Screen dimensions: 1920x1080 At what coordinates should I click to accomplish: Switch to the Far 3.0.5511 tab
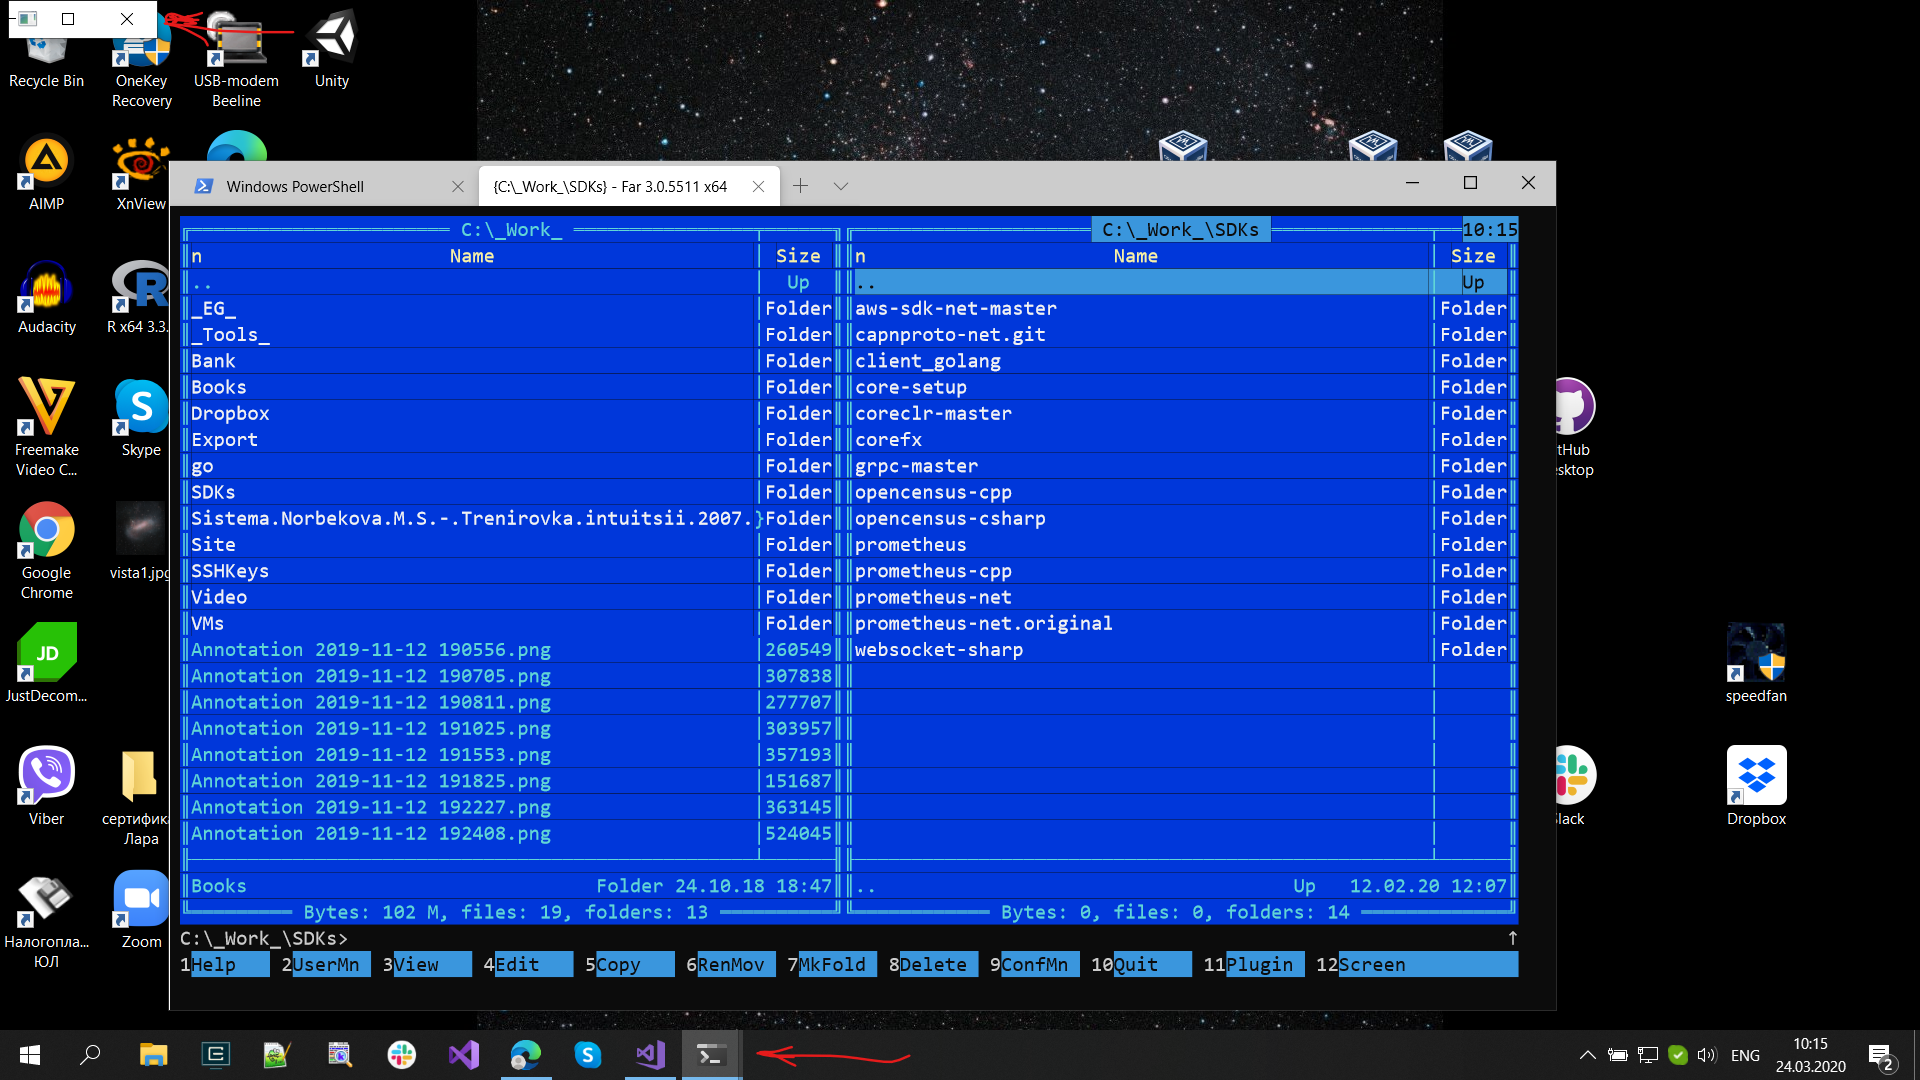click(x=610, y=186)
